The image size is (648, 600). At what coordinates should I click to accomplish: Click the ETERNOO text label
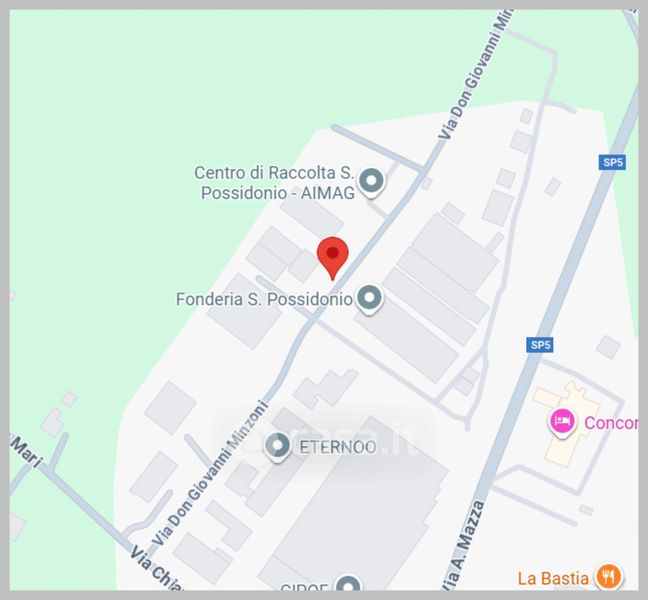pos(338,447)
